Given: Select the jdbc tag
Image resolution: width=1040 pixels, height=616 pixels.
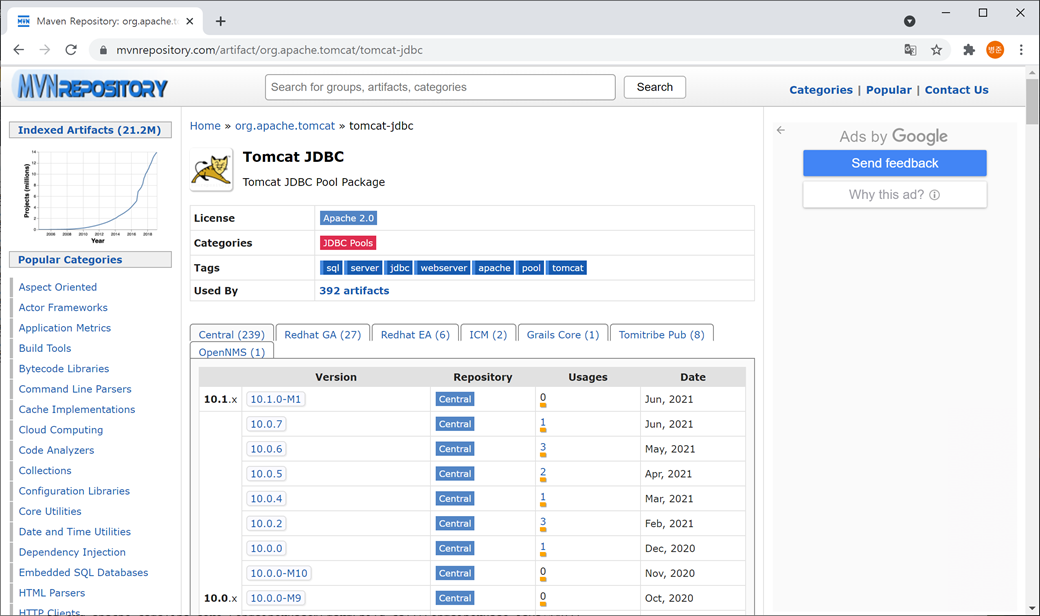Looking at the screenshot, I should point(399,268).
